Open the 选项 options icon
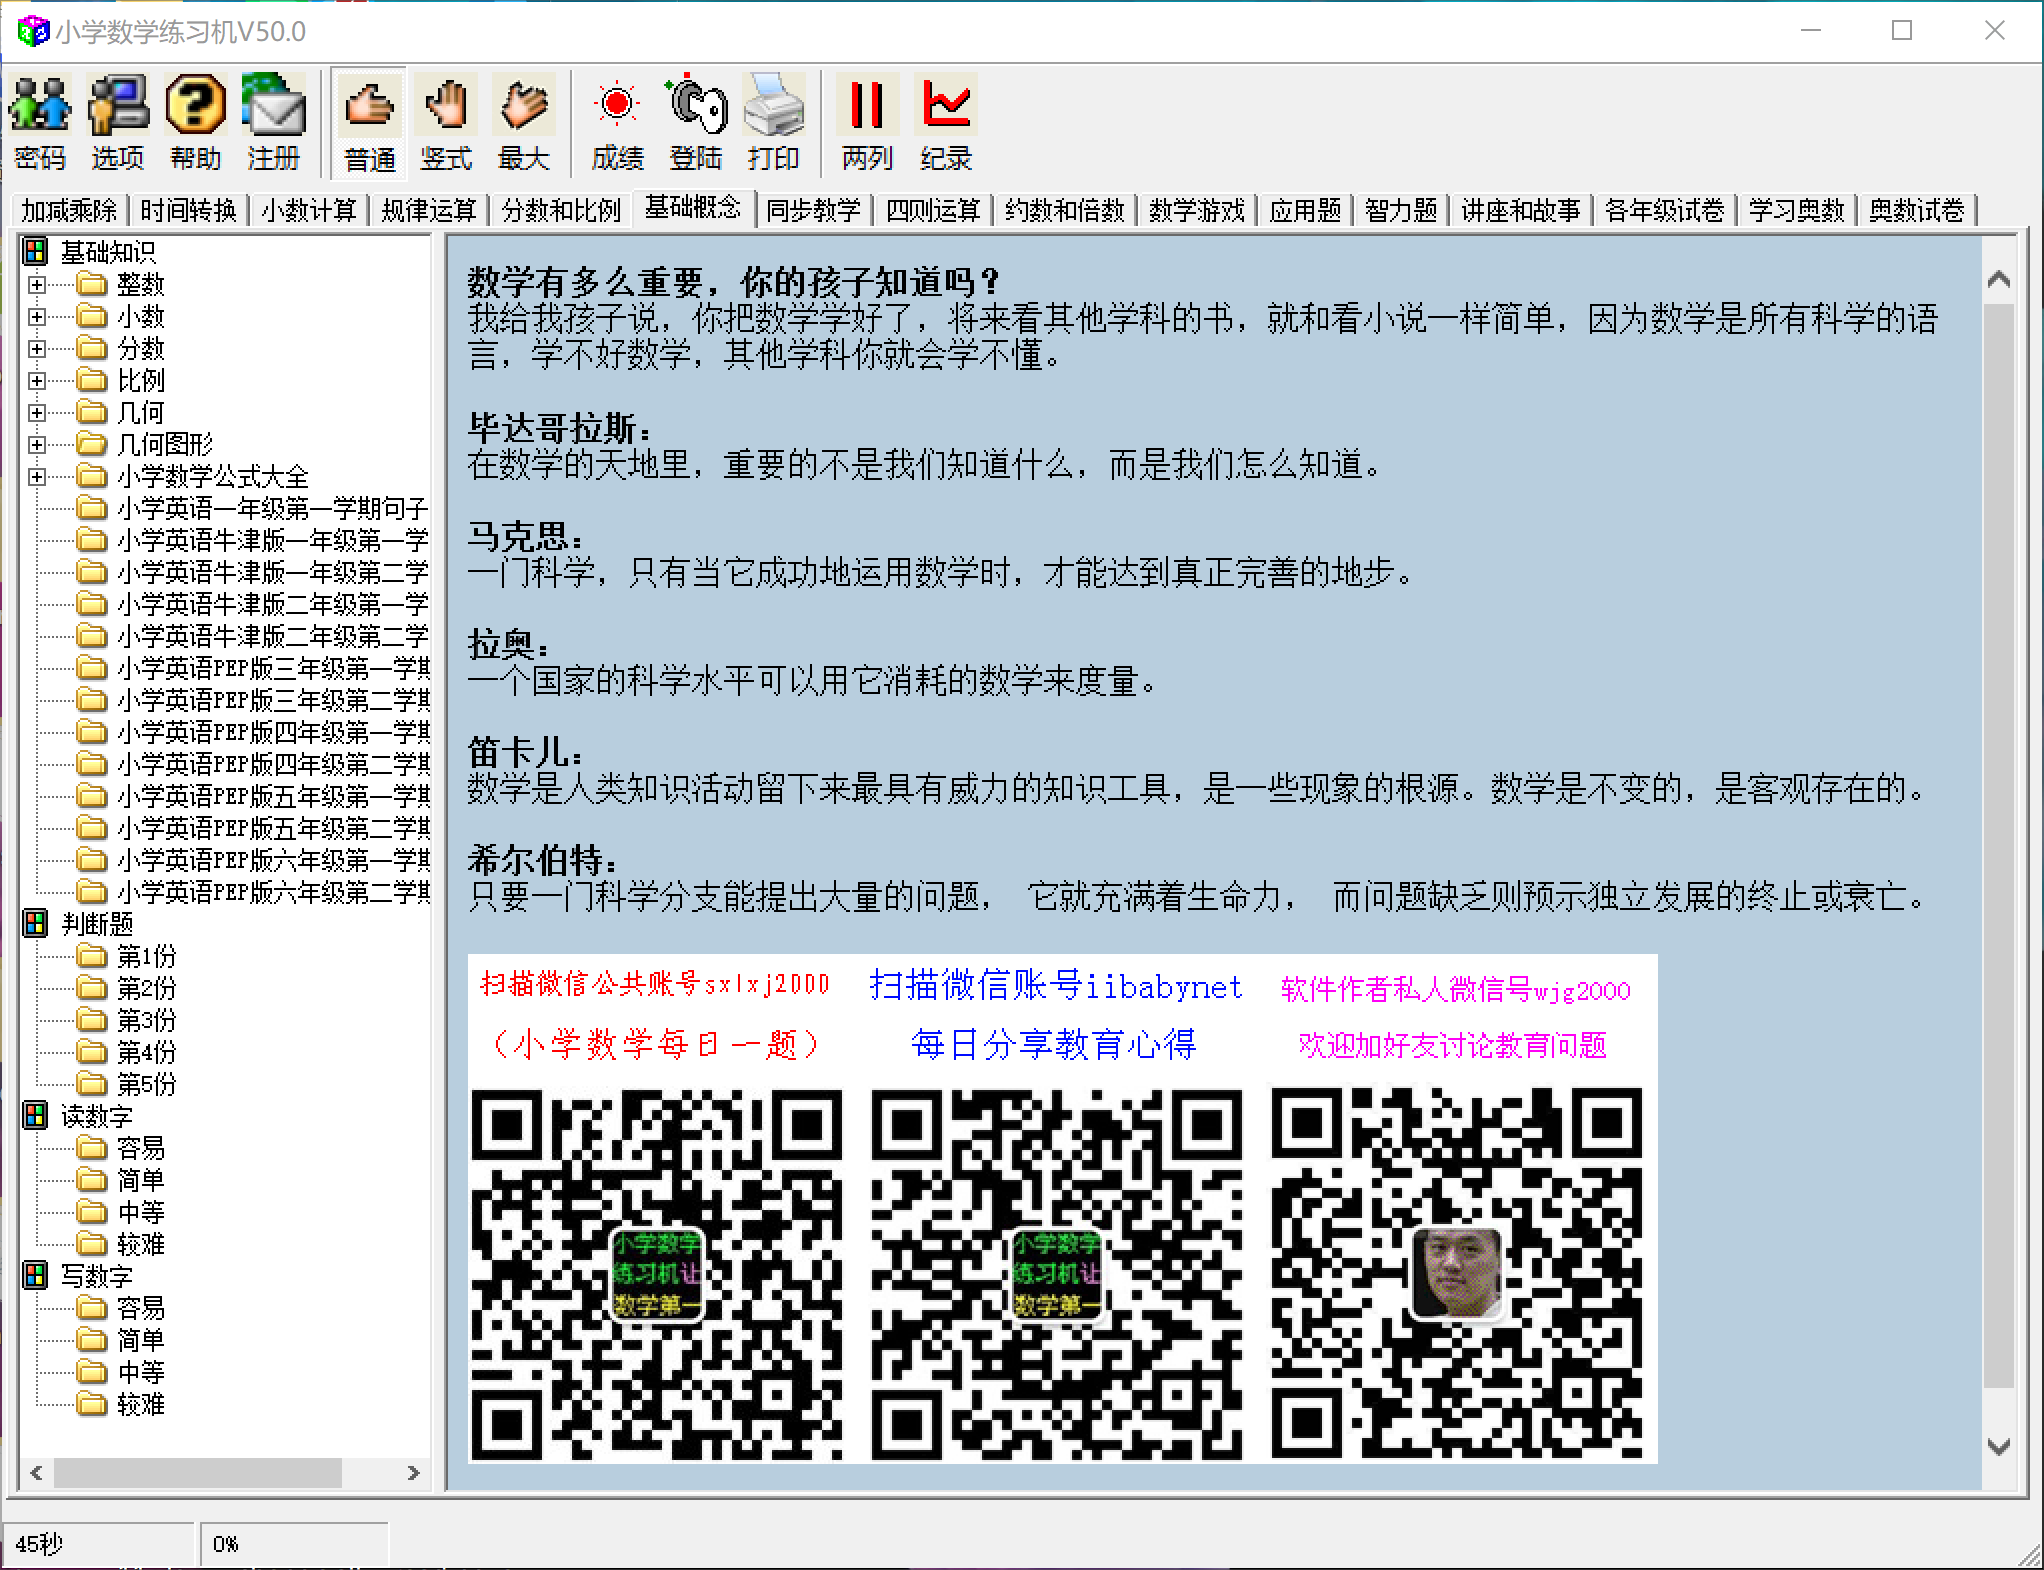Screen dimensions: 2044x1570 (x=118, y=122)
